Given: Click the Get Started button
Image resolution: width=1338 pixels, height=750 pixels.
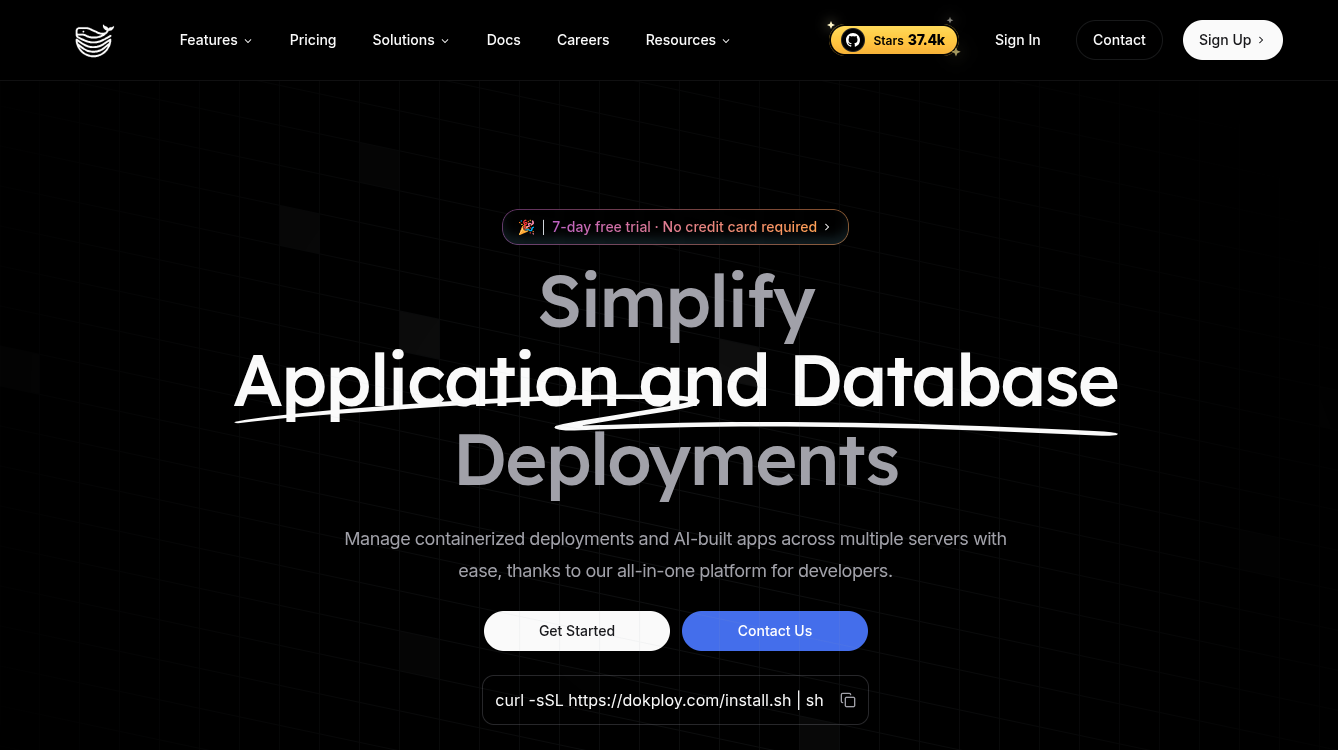Looking at the screenshot, I should pyautogui.click(x=577, y=631).
